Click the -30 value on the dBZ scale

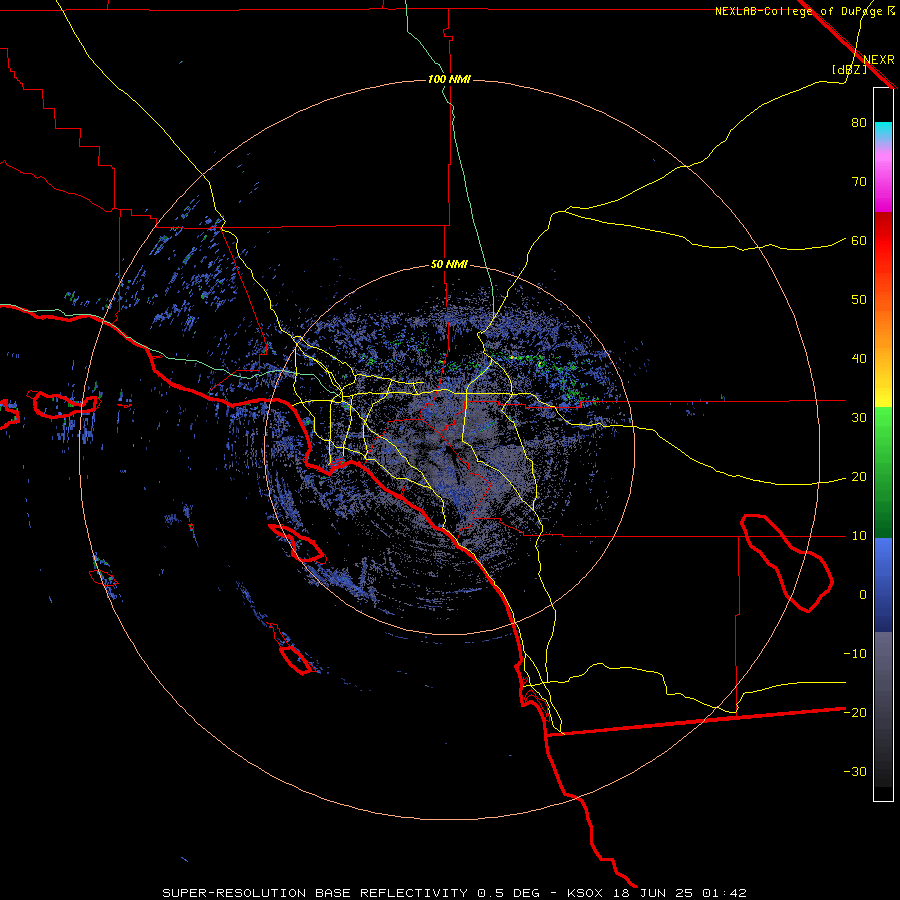(x=855, y=771)
